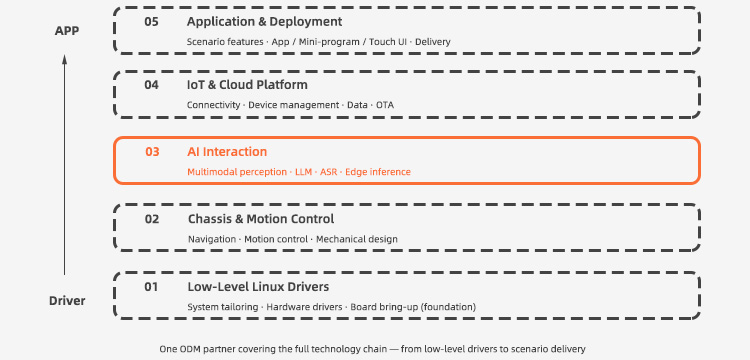
Task: Select the Application & Deployment layer heading
Action: tap(265, 22)
